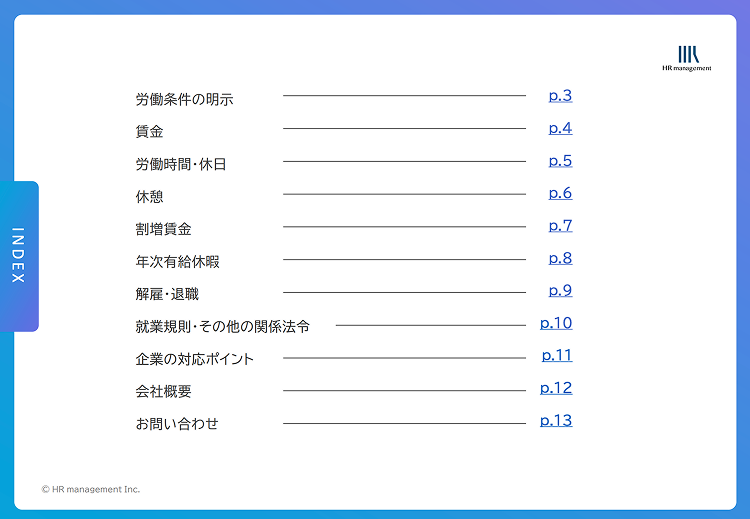Jump to p.5 link

560,161
